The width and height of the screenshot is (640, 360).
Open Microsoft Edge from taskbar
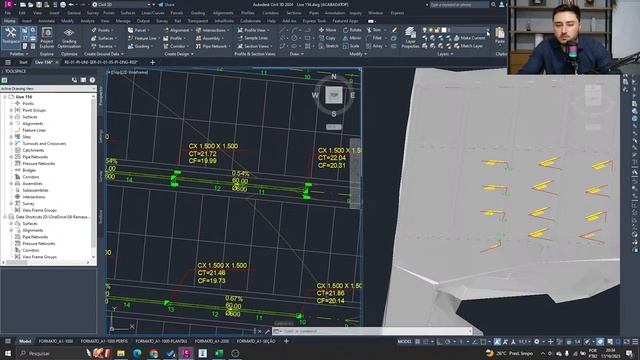click(137, 353)
